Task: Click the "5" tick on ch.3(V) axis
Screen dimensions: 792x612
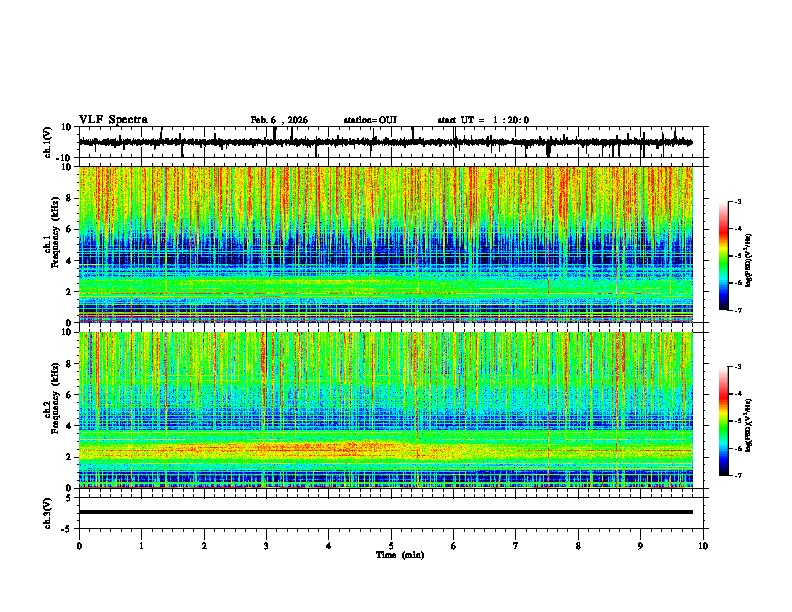Action: coord(69,498)
